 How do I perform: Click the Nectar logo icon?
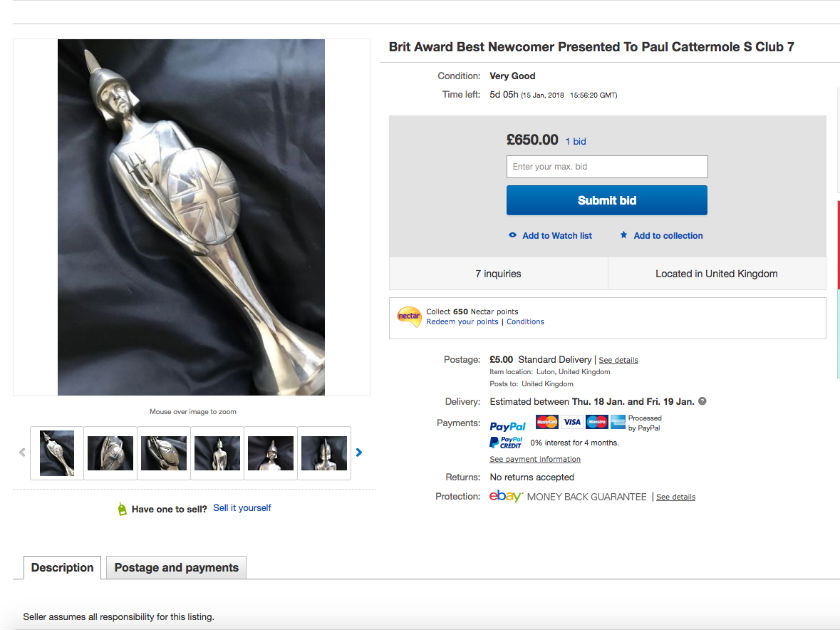tap(409, 316)
